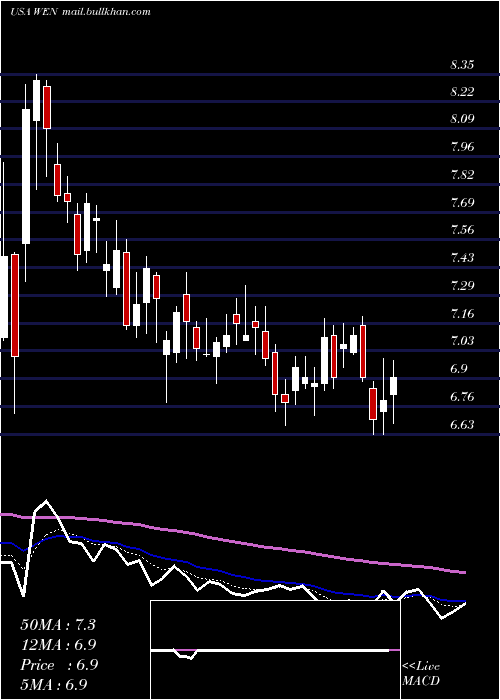
Task: Click the 7.56 price axis label
Action: (462, 230)
